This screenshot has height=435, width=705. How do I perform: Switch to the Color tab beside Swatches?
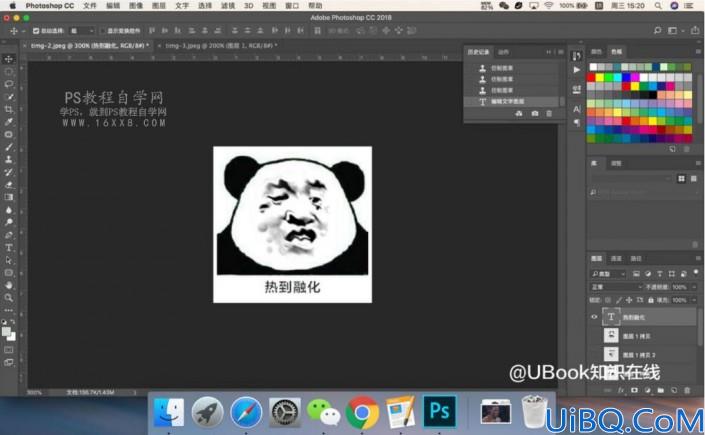pos(596,52)
